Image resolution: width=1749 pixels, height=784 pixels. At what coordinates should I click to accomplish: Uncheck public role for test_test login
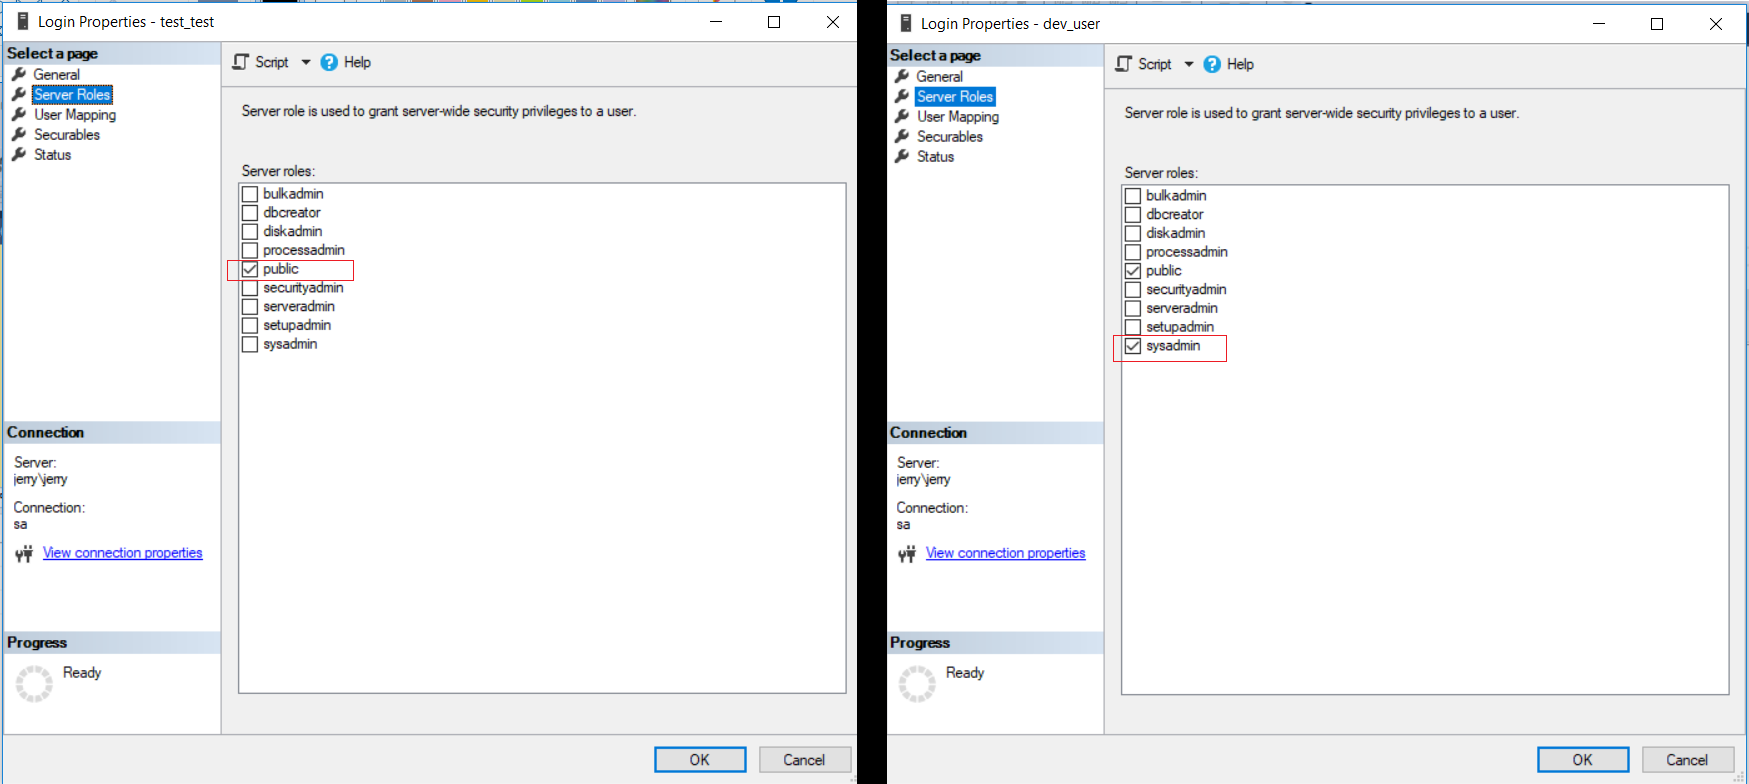250,270
